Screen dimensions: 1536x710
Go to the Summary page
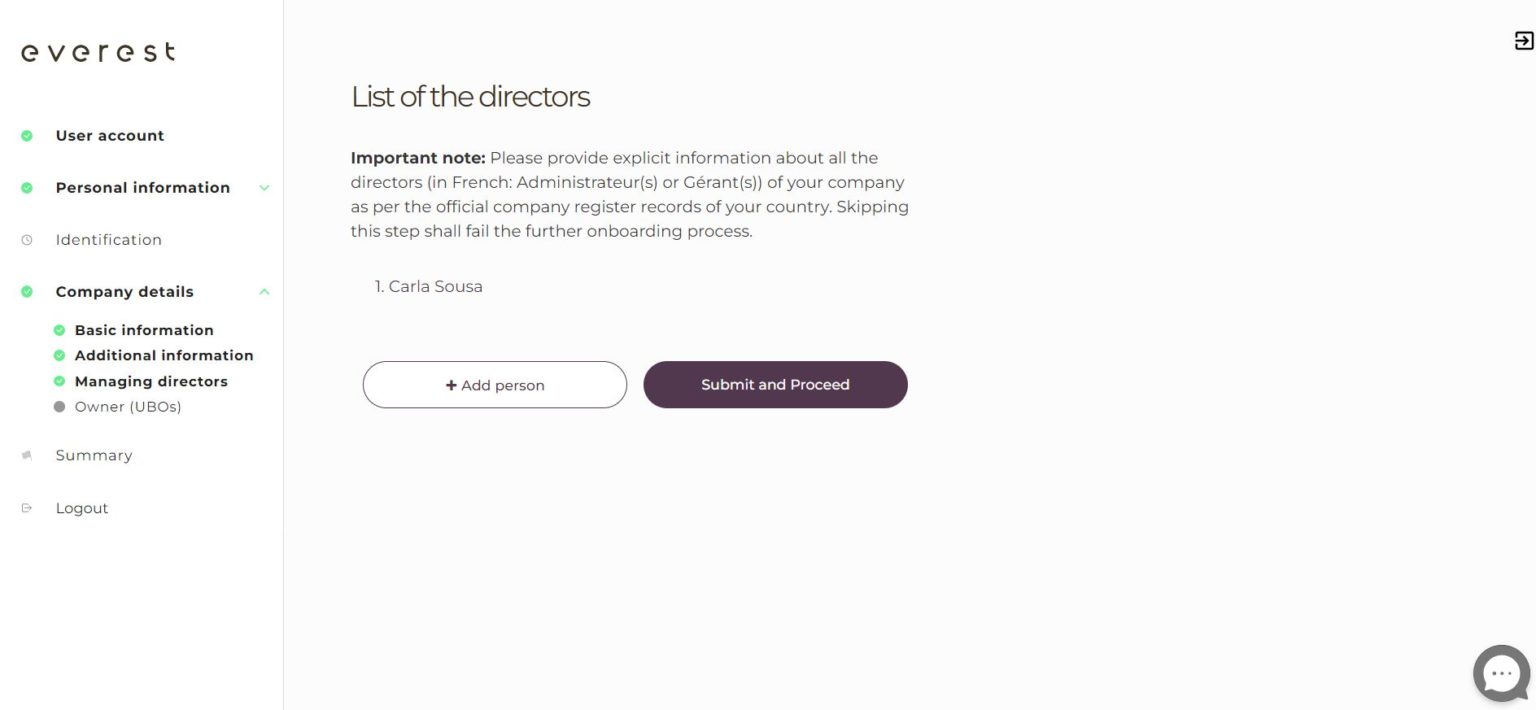pyautogui.click(x=94, y=455)
